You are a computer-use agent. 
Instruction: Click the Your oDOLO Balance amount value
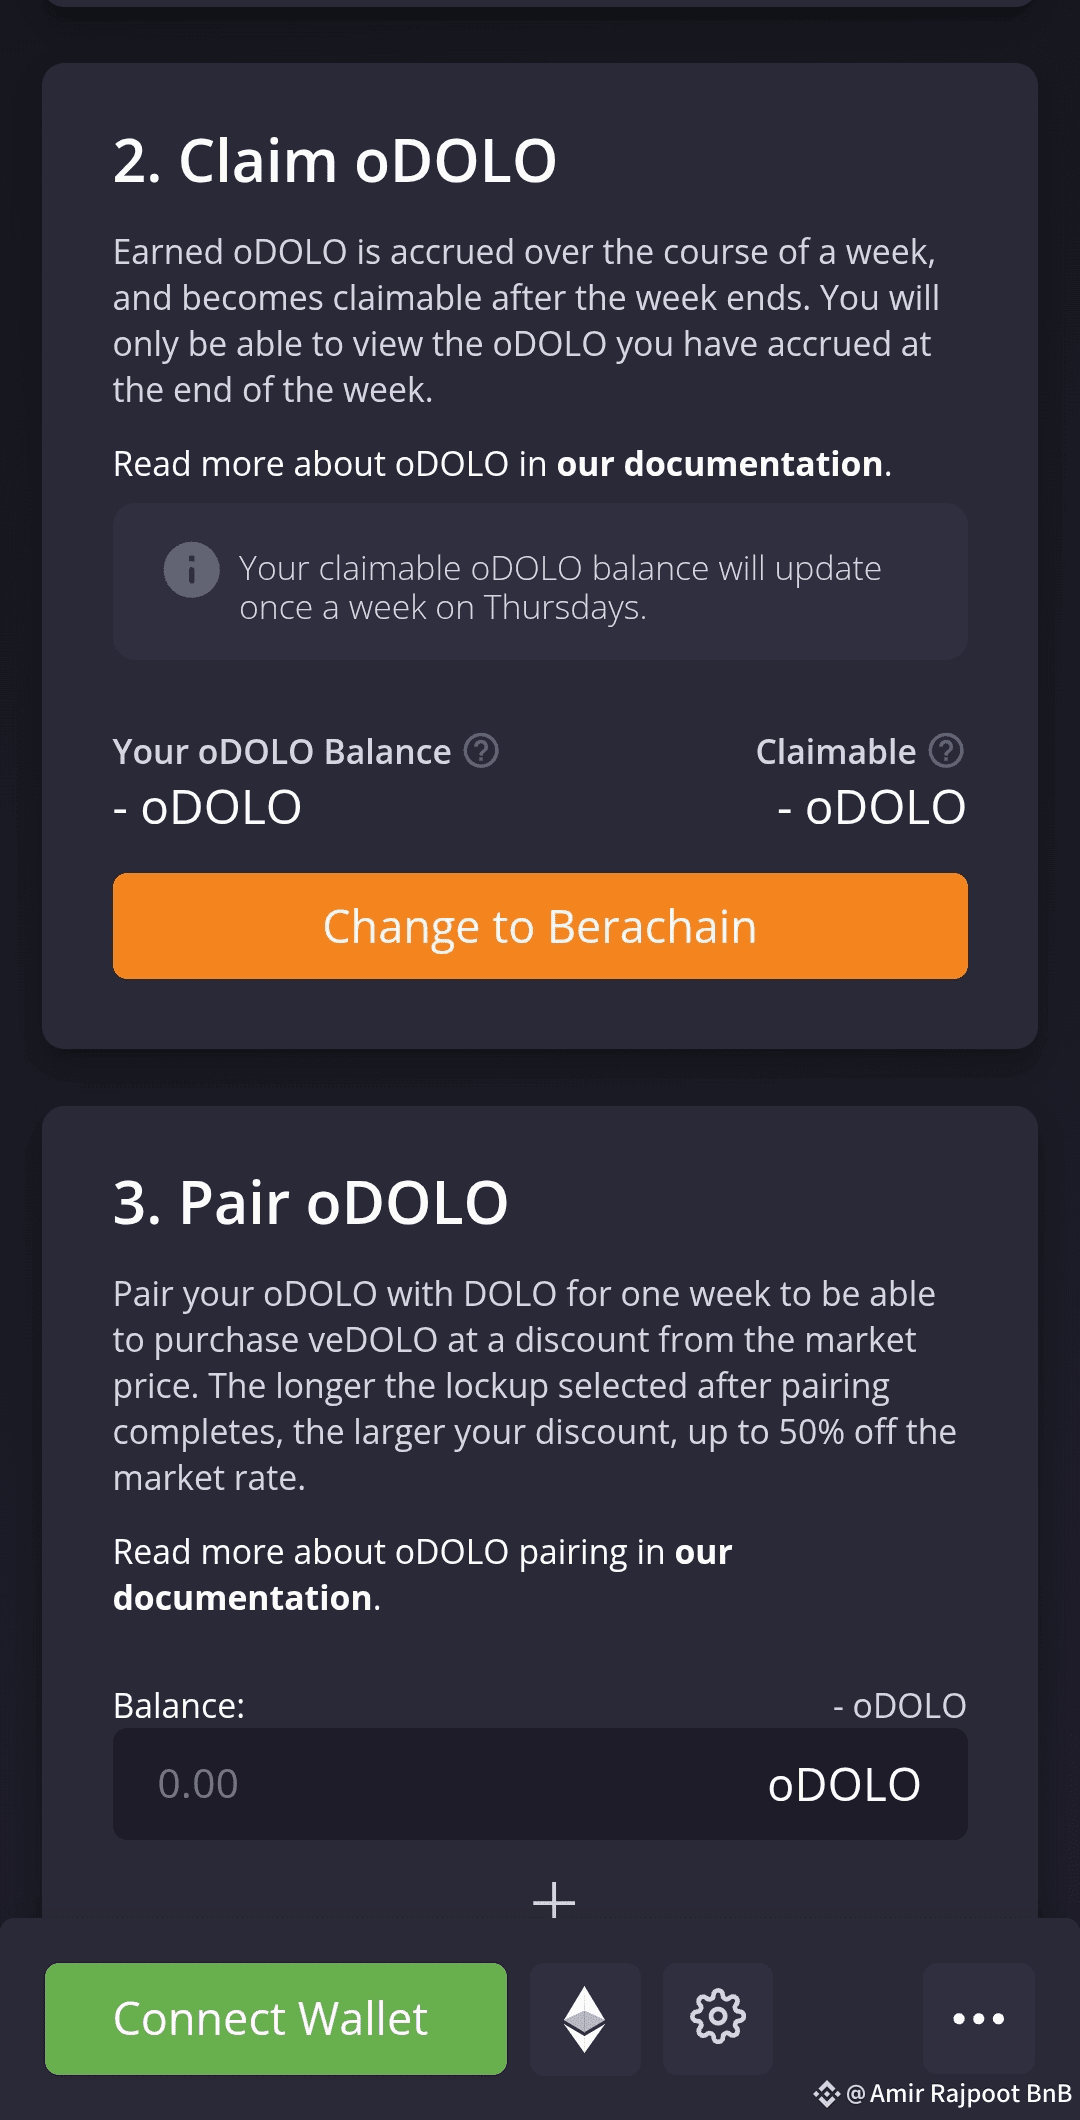click(x=207, y=807)
